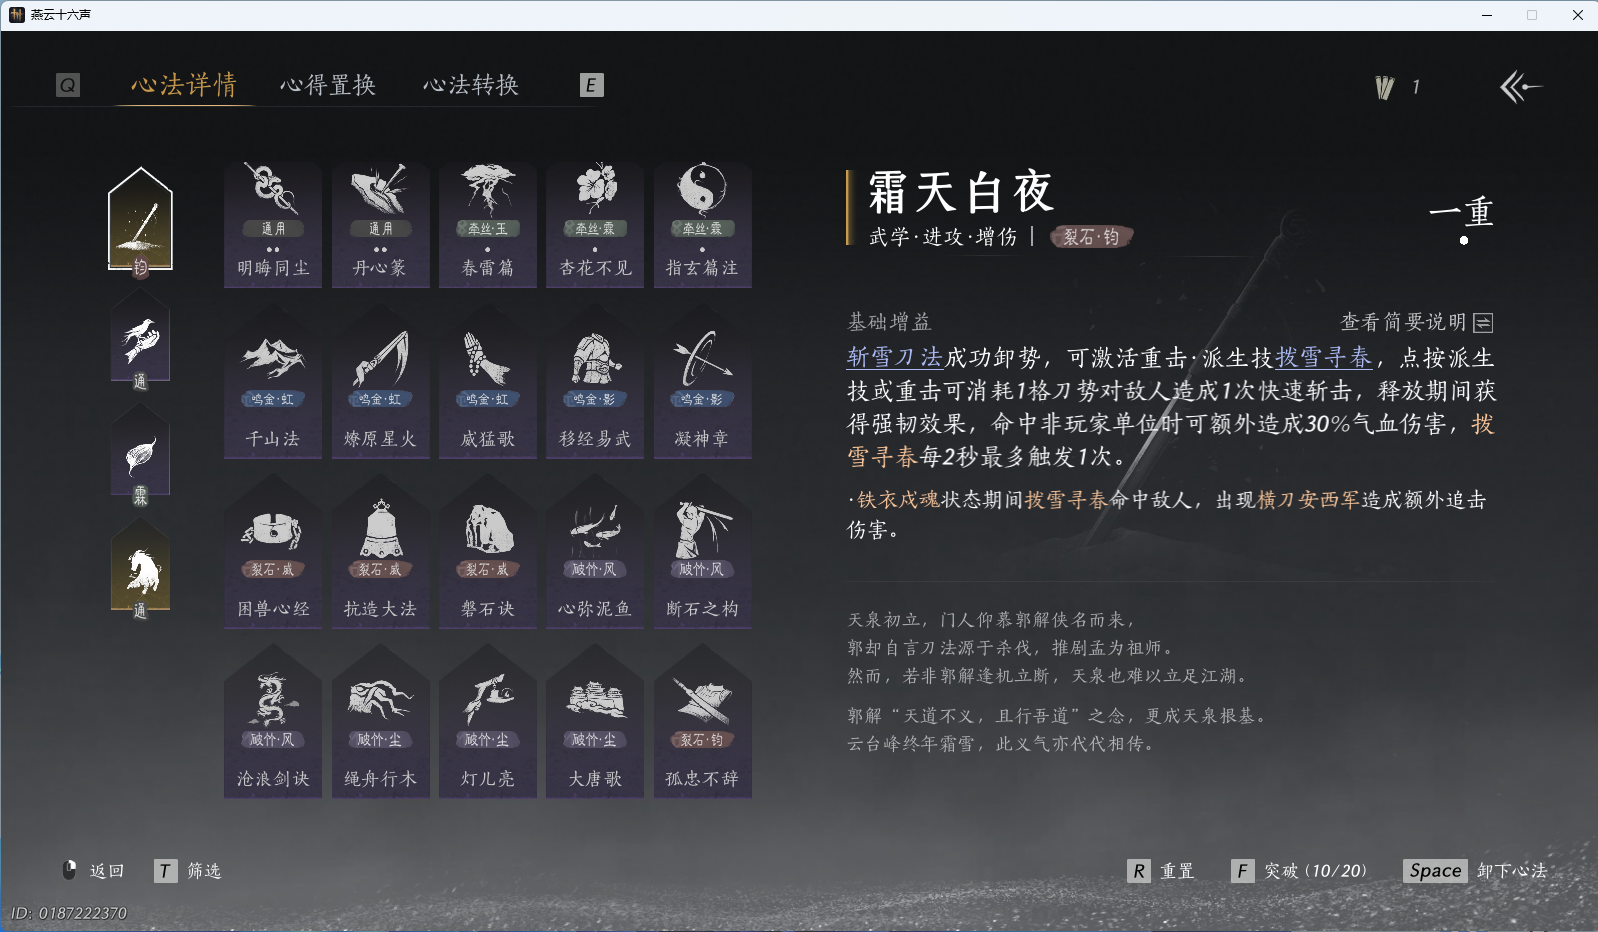
Task: Click the currency token icon at top right
Action: pos(1385,88)
